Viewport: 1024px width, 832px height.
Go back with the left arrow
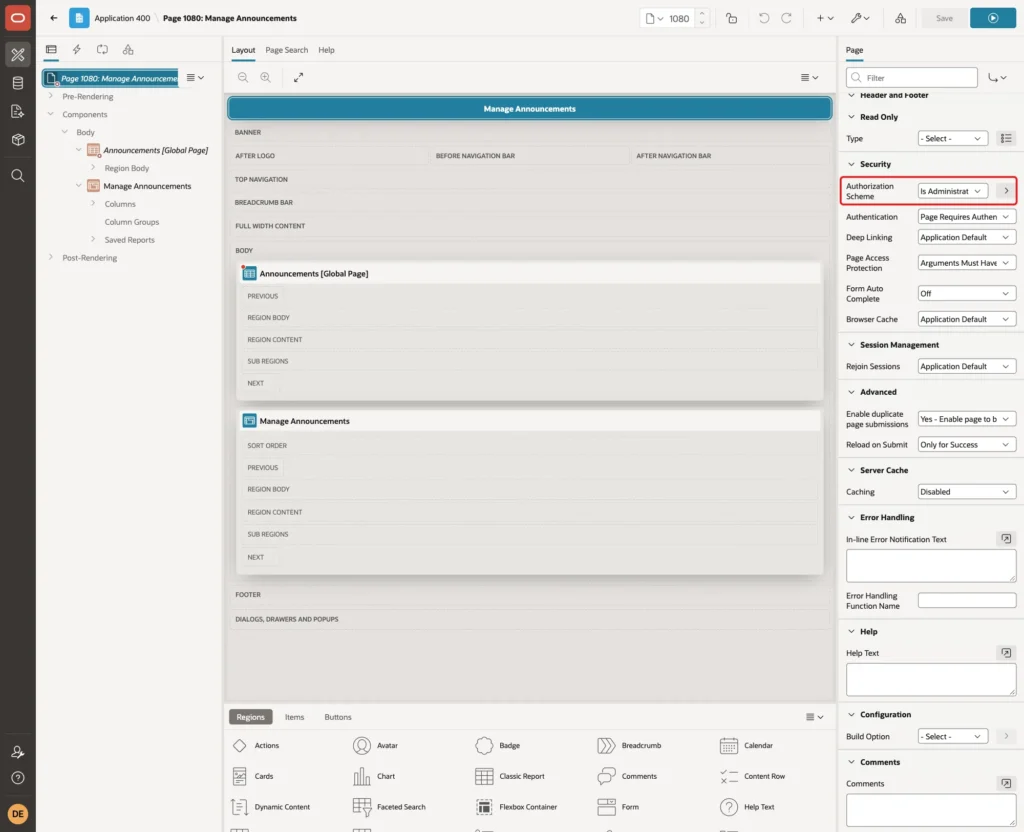click(54, 18)
